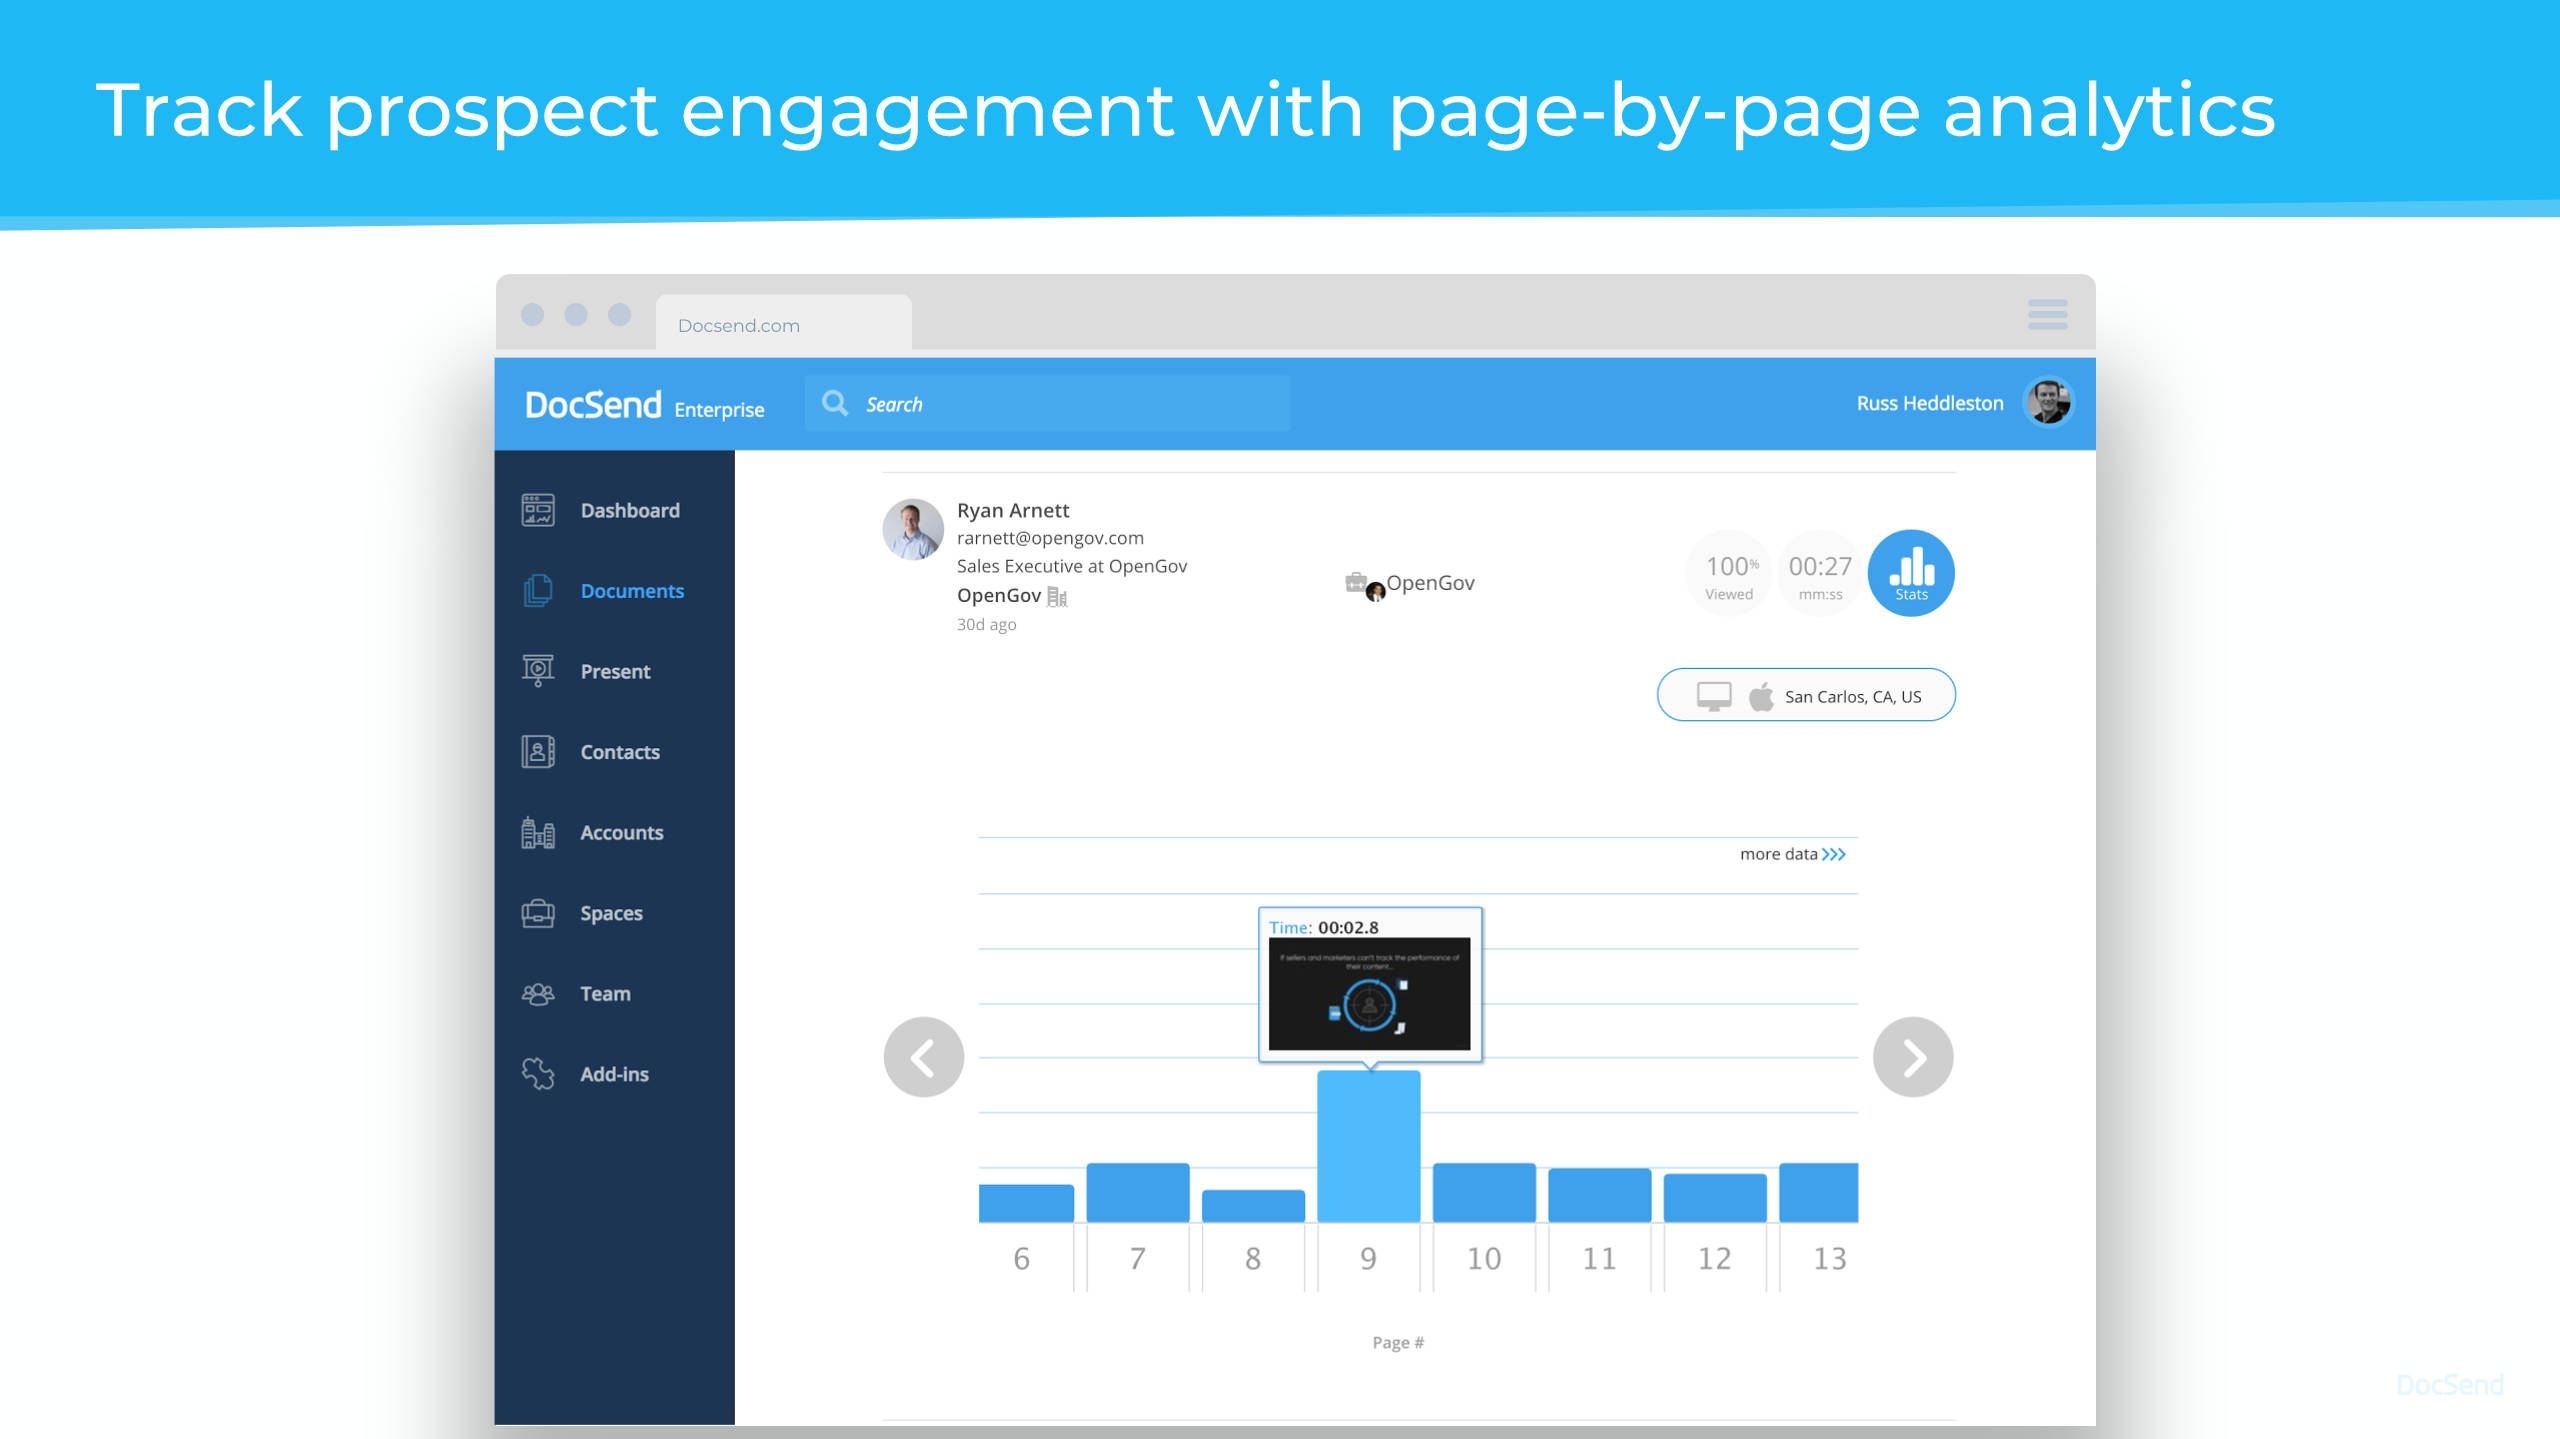Toggle the desktop device filter on the location chip
Viewport: 2560px width, 1439px height.
pyautogui.click(x=1714, y=695)
